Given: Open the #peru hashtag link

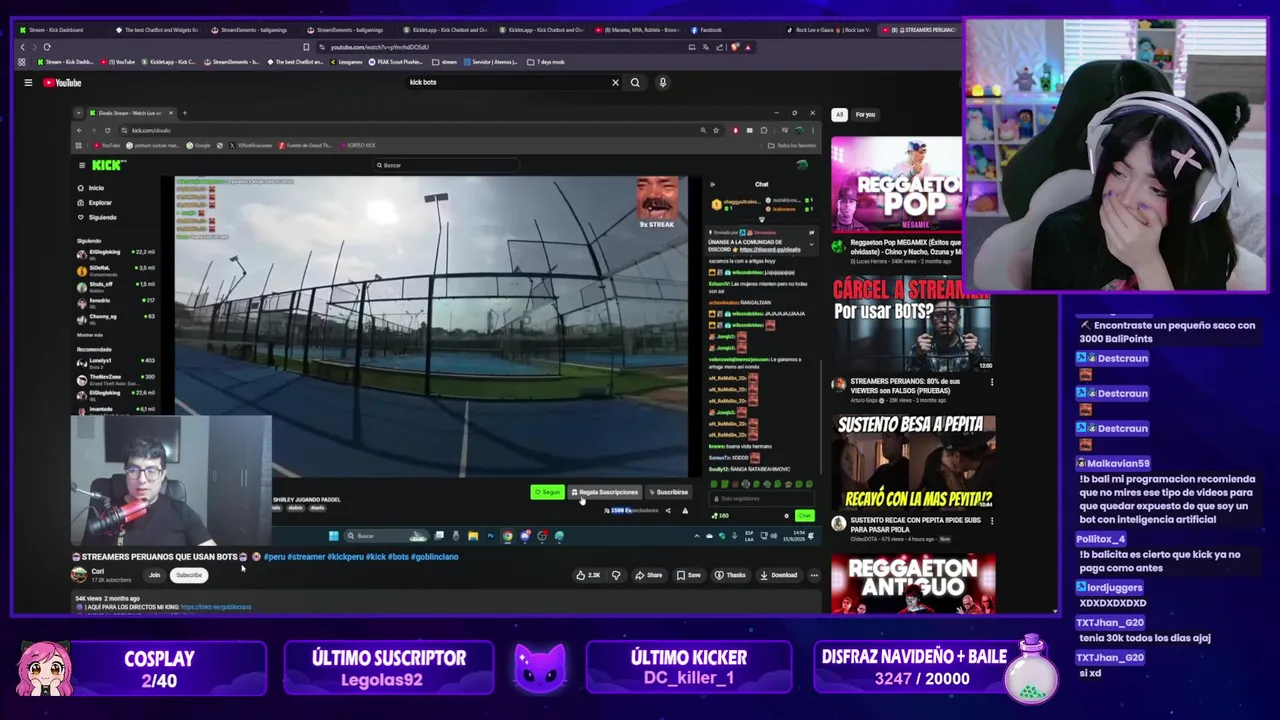Looking at the screenshot, I should click(x=274, y=557).
